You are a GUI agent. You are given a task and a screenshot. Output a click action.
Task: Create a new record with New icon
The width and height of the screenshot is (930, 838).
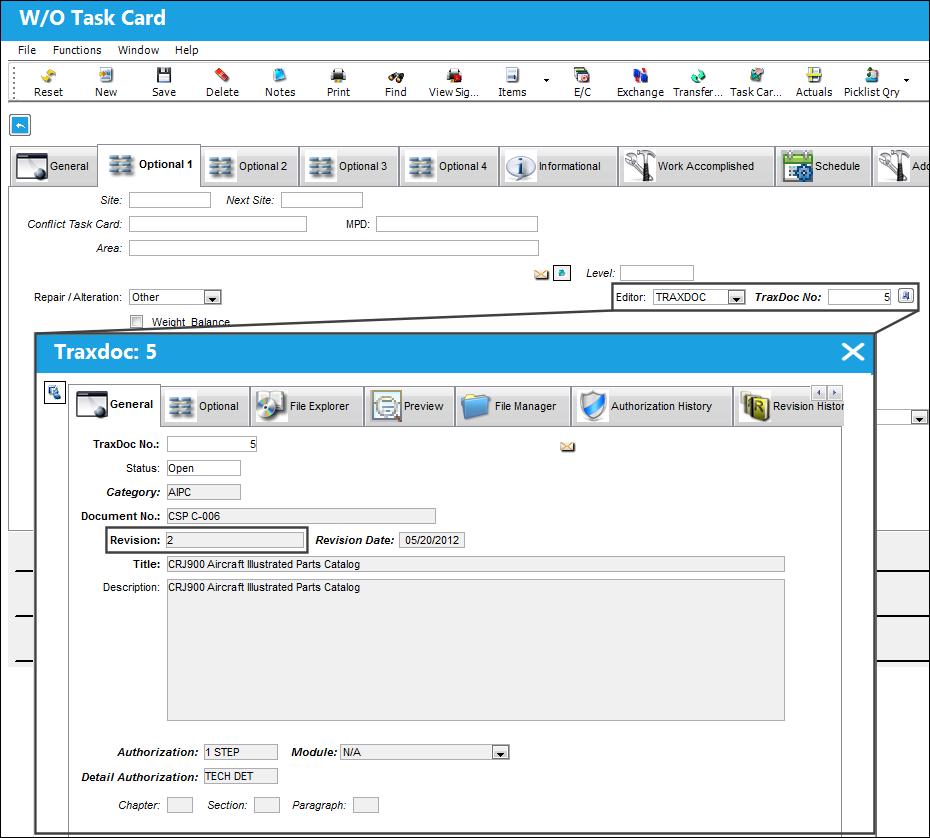(x=106, y=82)
